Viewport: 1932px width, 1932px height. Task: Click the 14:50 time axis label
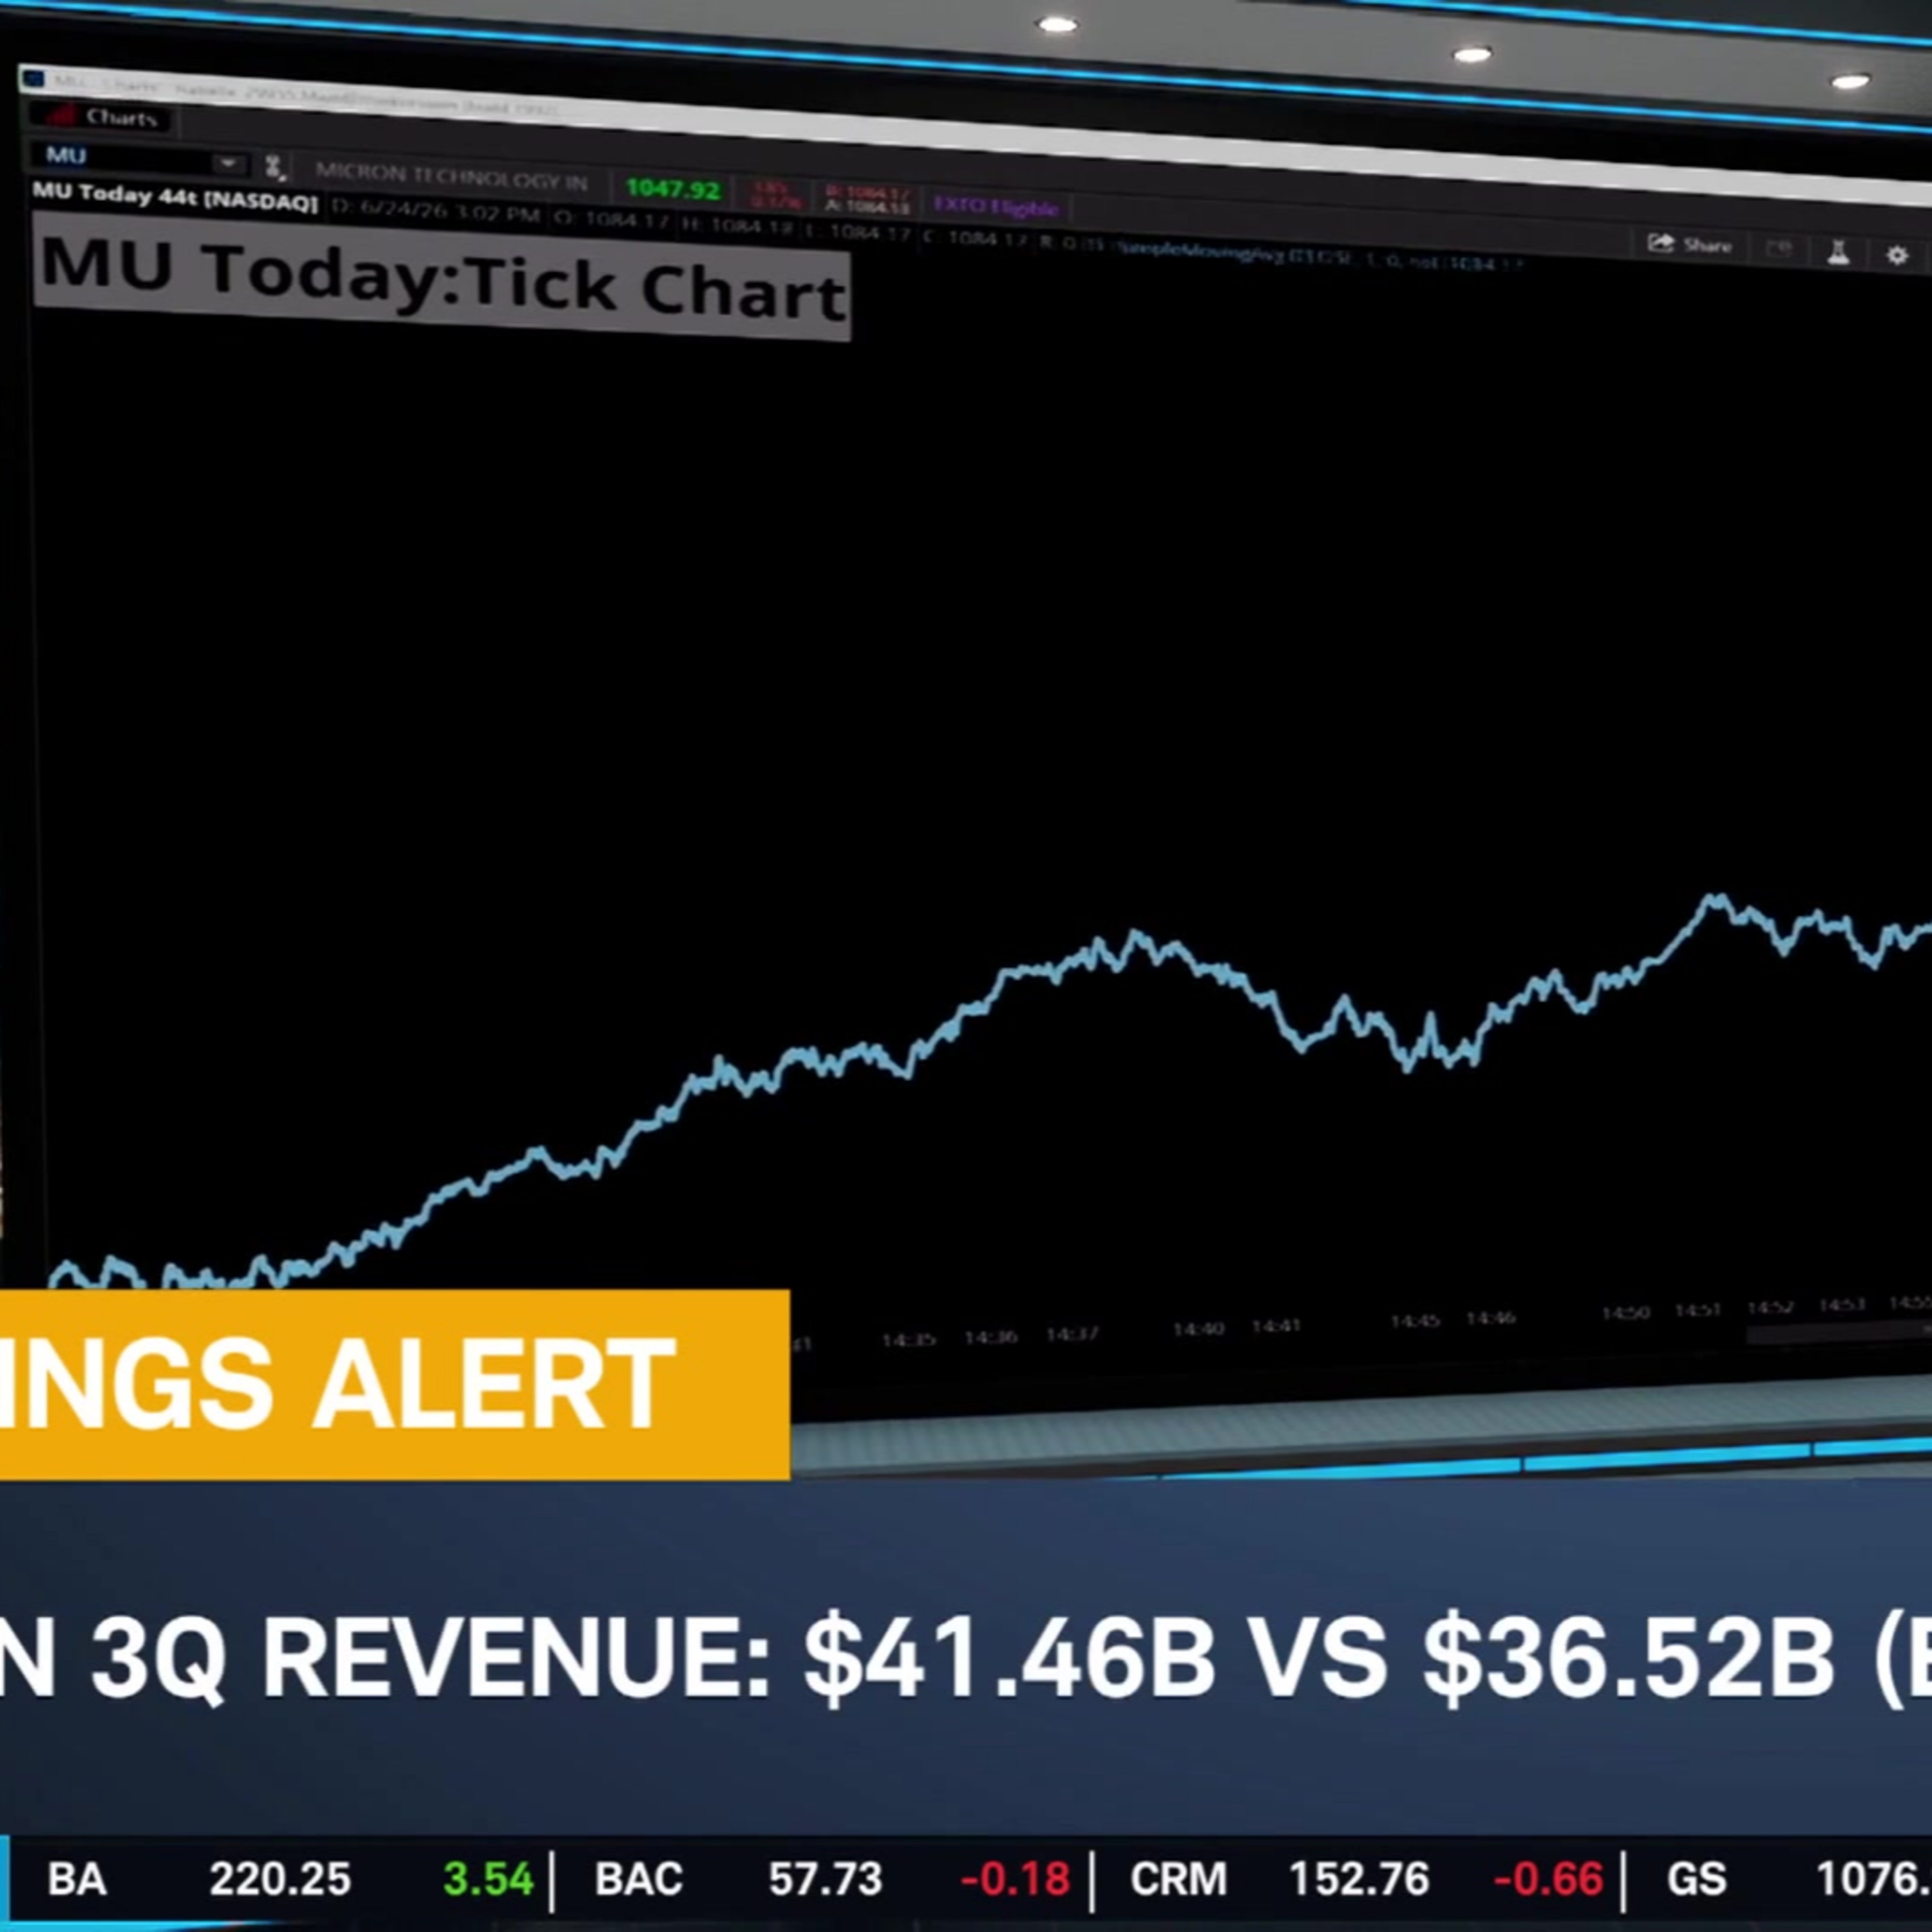pyautogui.click(x=1625, y=1313)
